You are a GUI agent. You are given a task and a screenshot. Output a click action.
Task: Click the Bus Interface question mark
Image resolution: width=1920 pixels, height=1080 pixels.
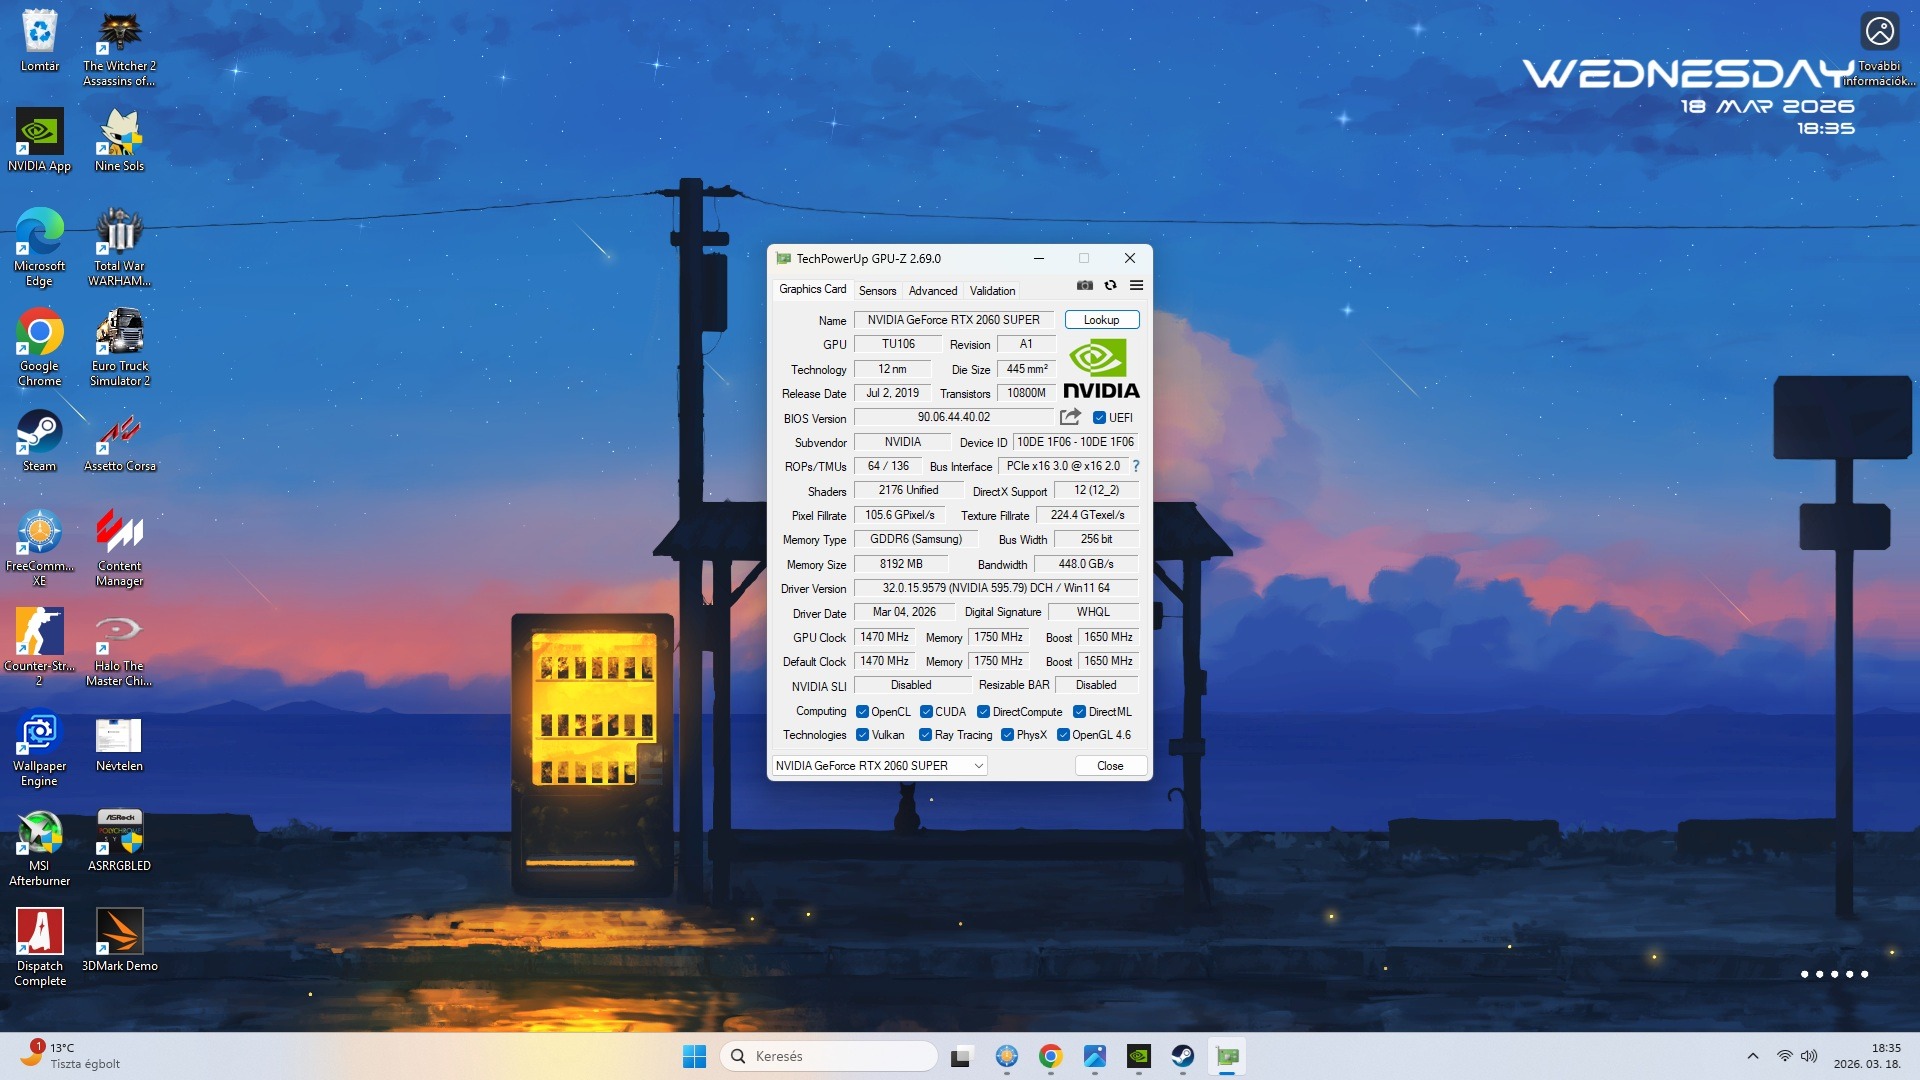tap(1136, 466)
